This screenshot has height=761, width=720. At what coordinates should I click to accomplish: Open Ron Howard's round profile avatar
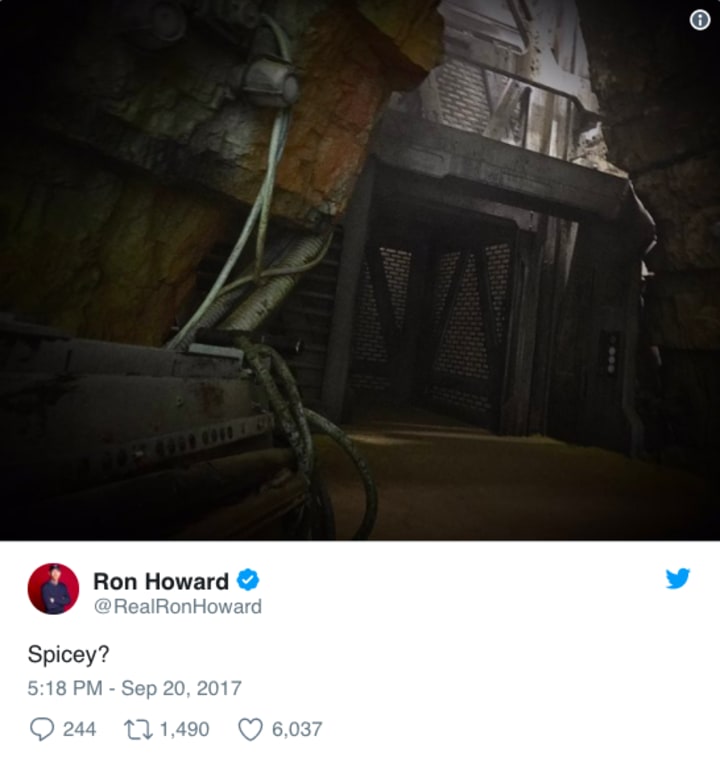[53, 589]
